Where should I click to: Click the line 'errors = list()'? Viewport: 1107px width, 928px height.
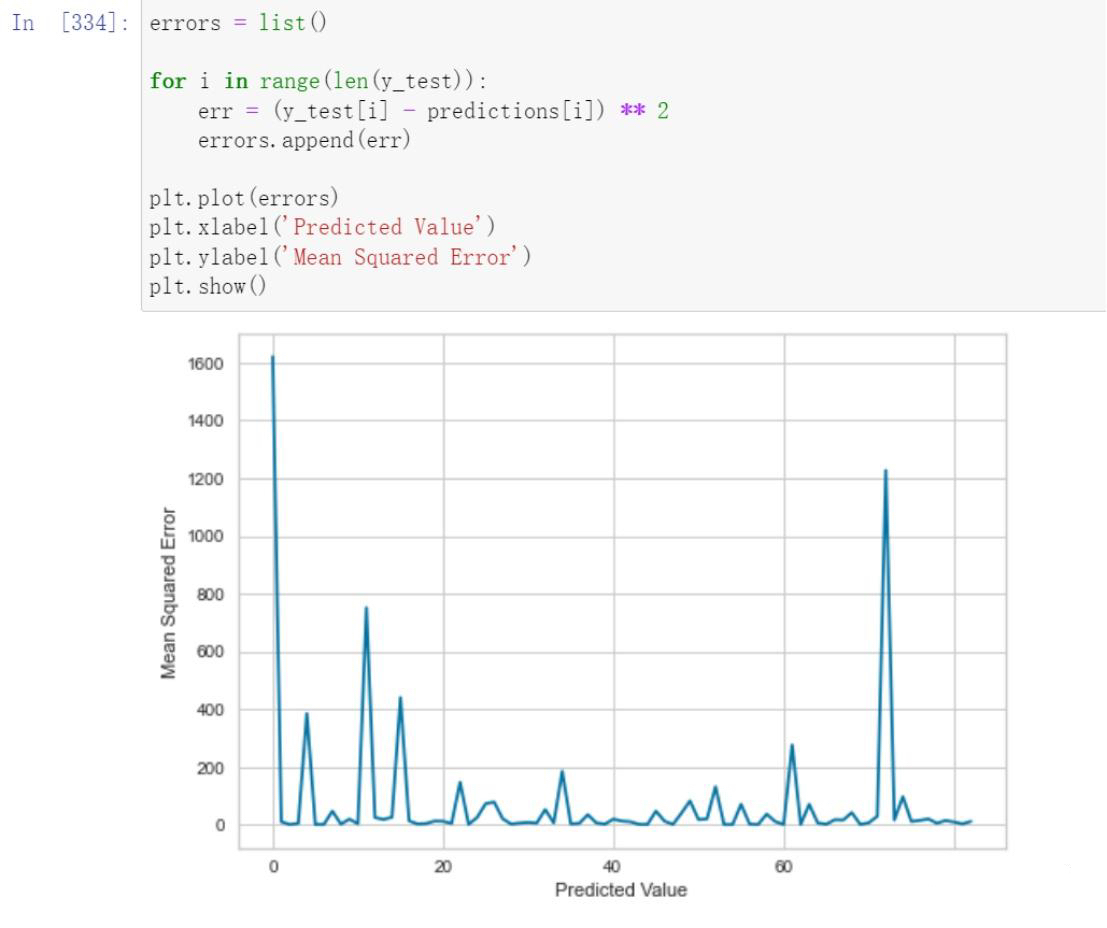click(x=238, y=23)
